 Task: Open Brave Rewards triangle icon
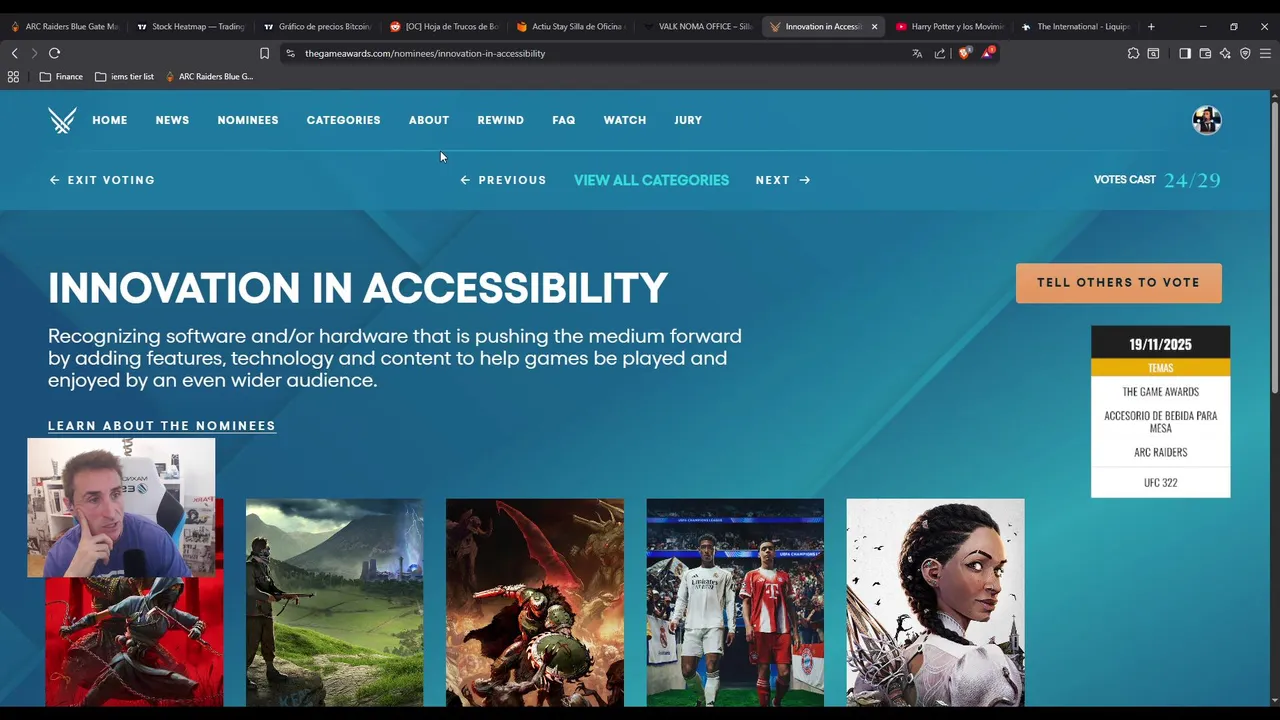(987, 52)
